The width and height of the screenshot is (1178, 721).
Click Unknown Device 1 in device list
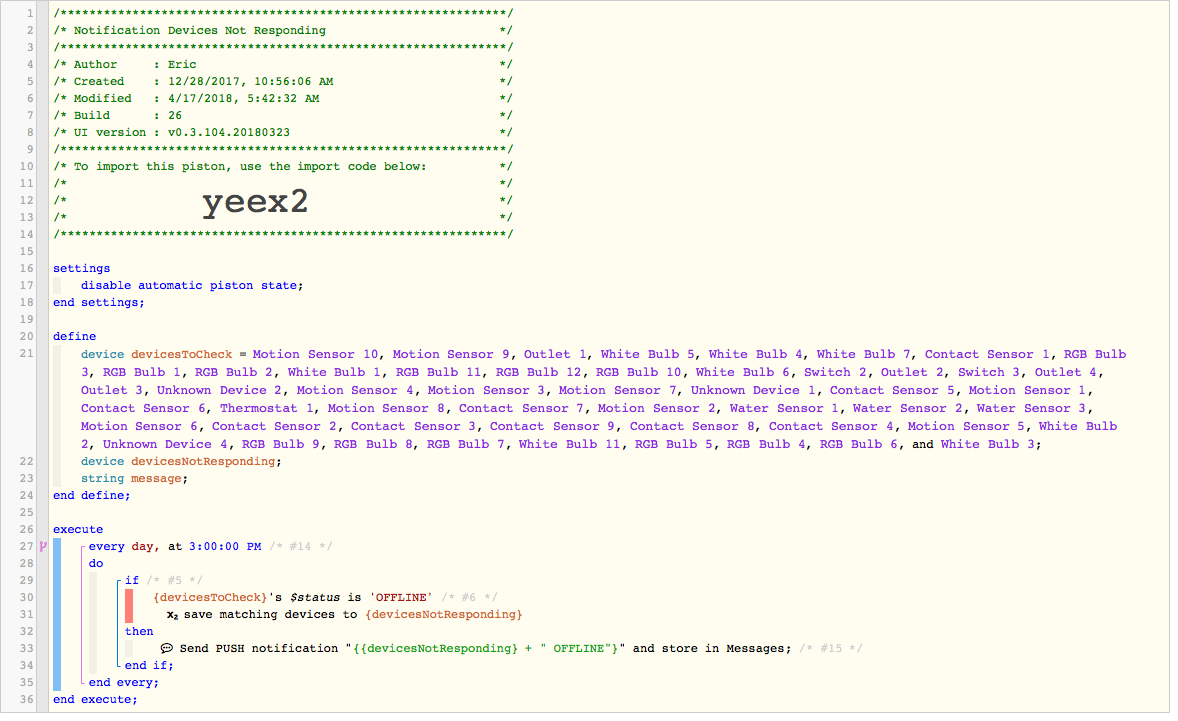point(754,391)
